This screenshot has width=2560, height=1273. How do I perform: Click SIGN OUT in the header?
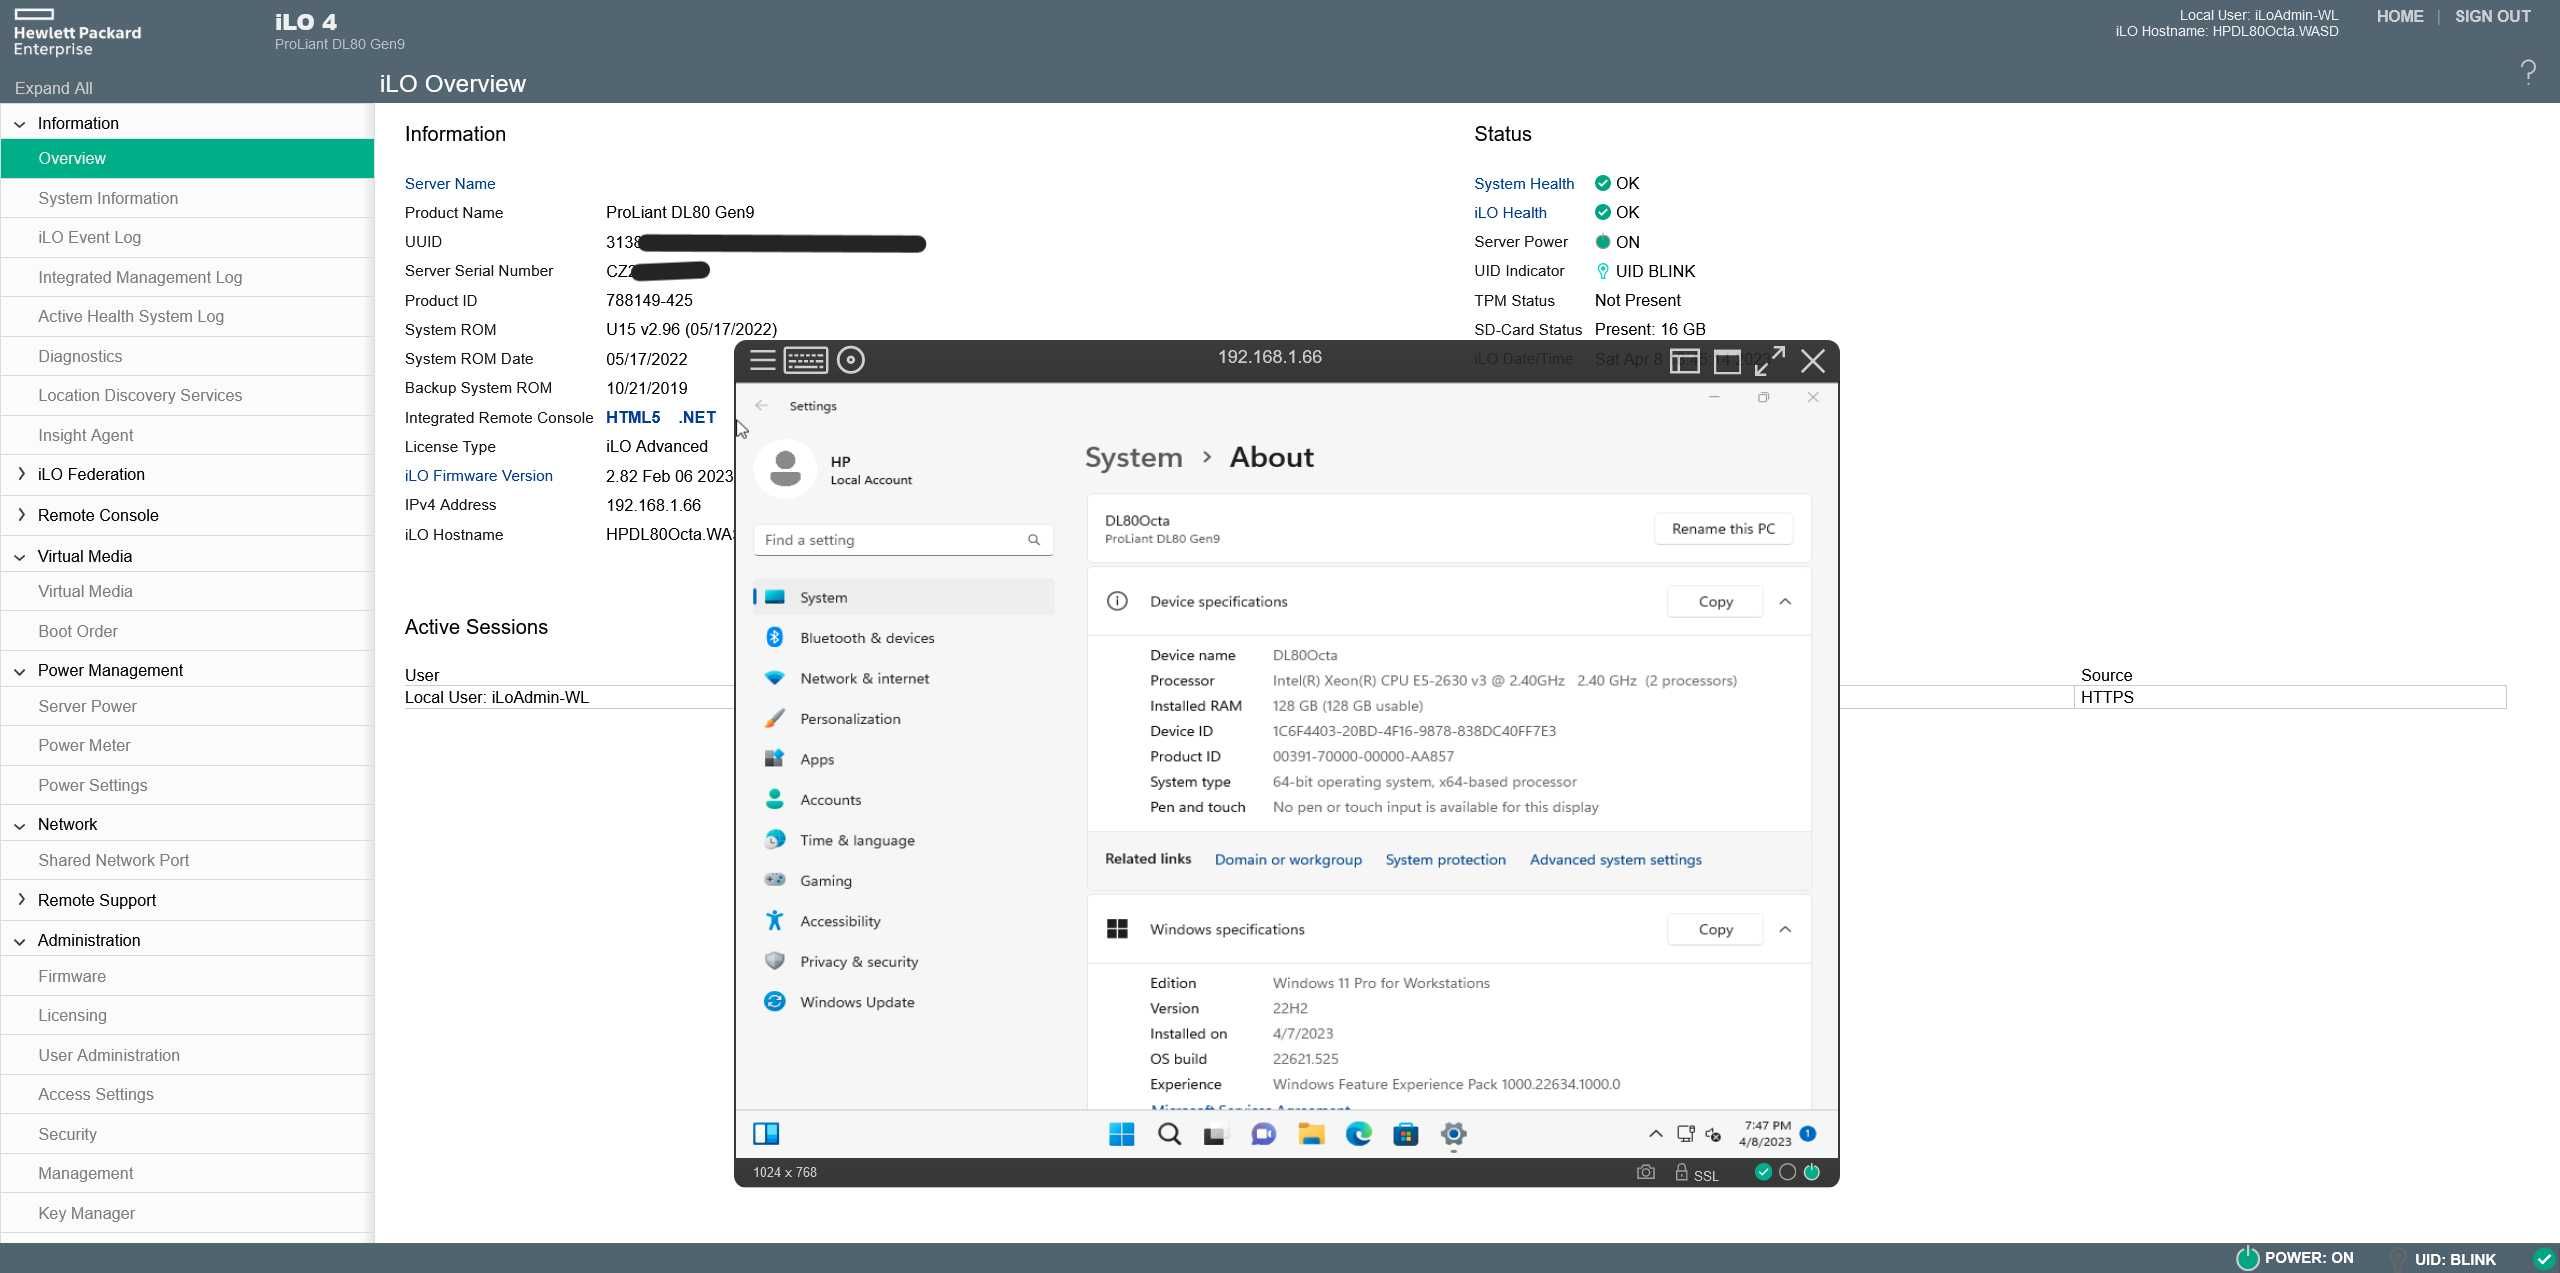tap(2492, 17)
